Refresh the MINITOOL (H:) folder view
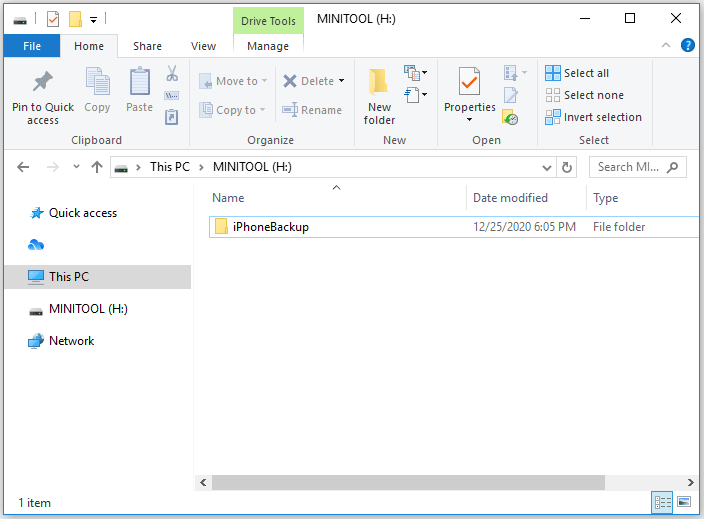The width and height of the screenshot is (704, 519). (x=567, y=167)
